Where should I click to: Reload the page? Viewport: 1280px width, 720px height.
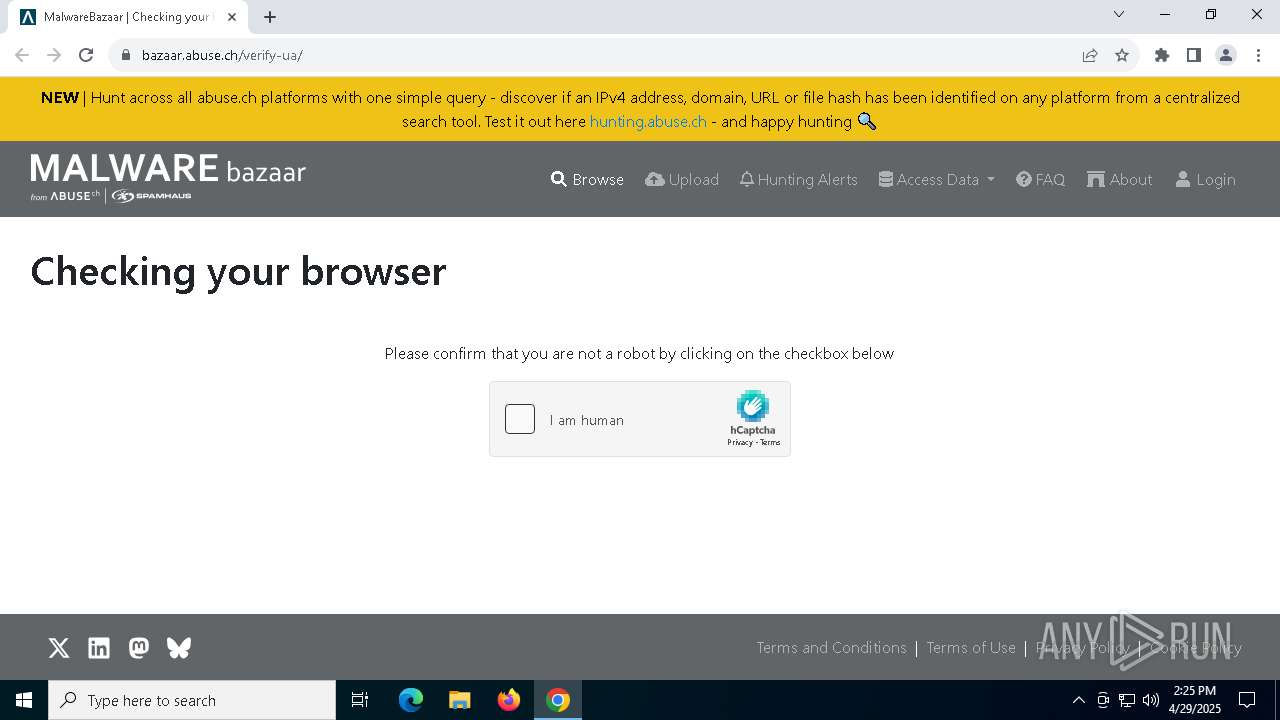pos(86,55)
